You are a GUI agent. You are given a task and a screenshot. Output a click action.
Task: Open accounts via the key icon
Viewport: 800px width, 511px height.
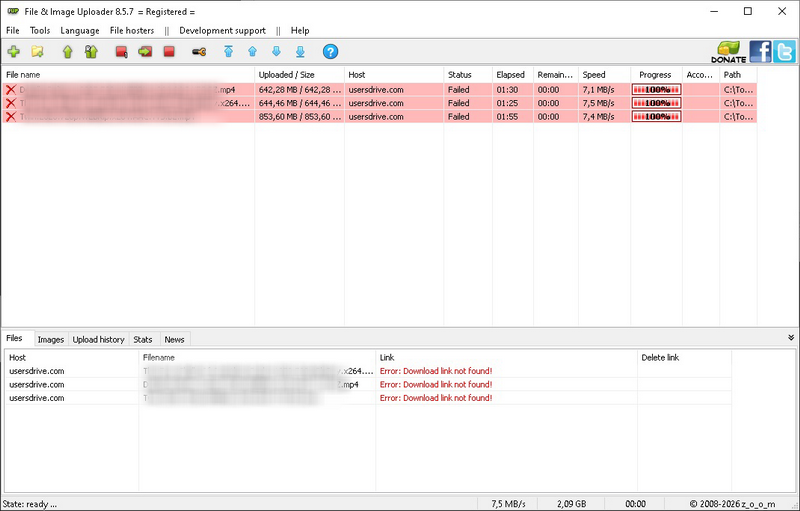199,52
